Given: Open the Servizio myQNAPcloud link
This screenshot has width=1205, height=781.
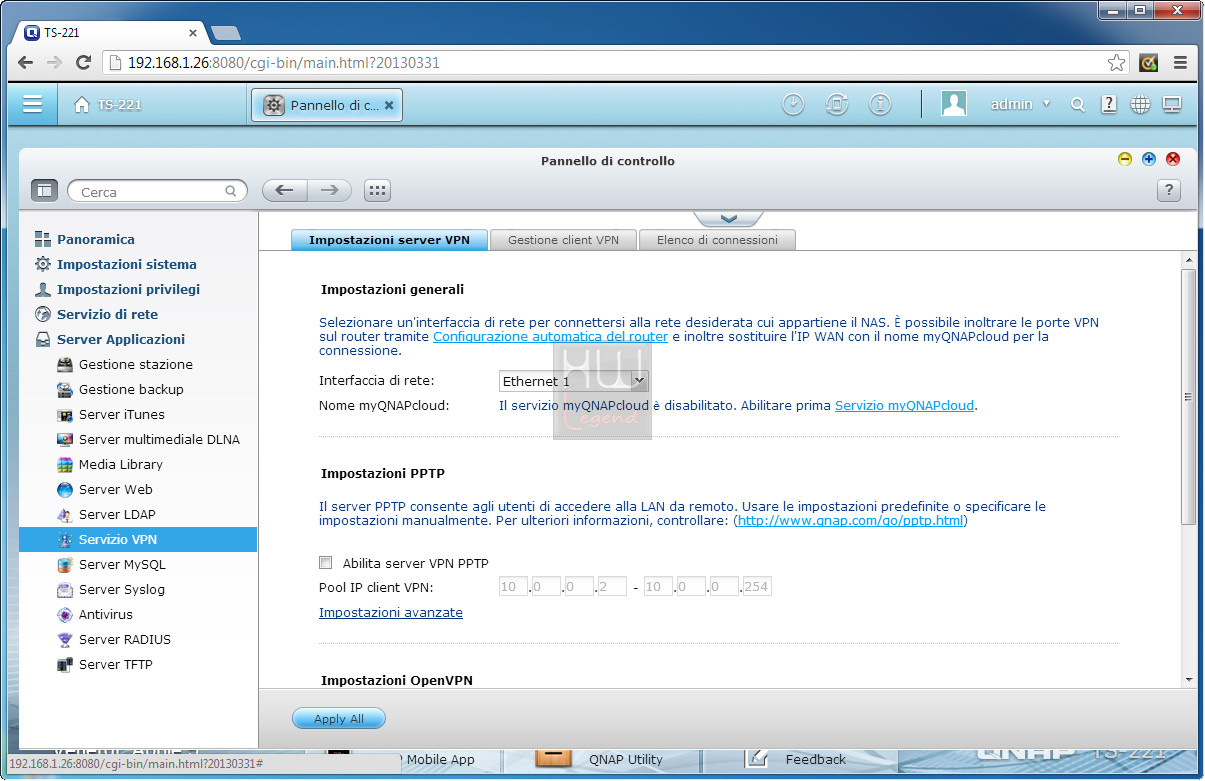Looking at the screenshot, I should coord(904,406).
